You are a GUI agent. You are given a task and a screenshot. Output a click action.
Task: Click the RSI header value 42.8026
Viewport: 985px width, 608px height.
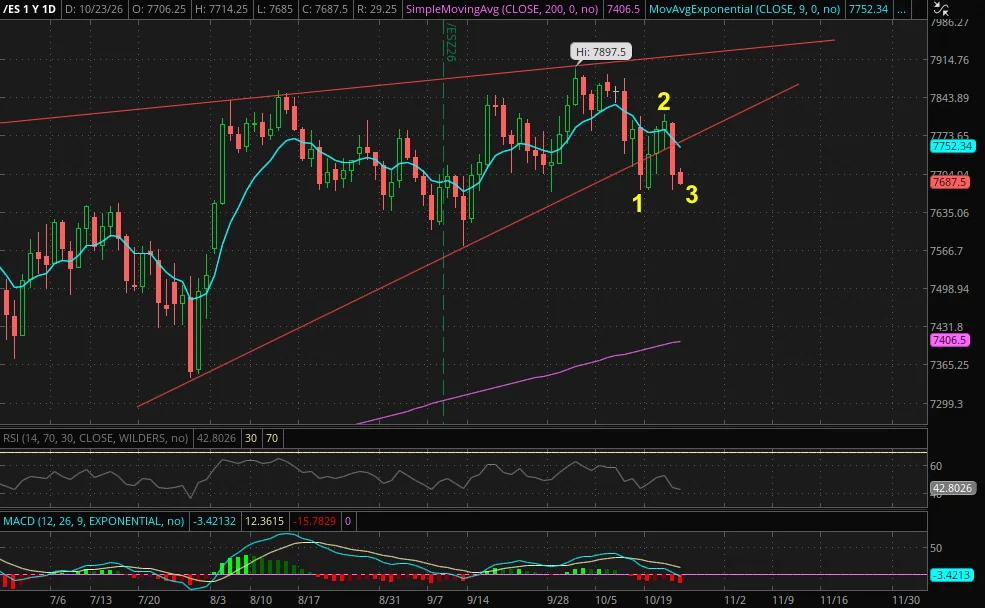216,438
